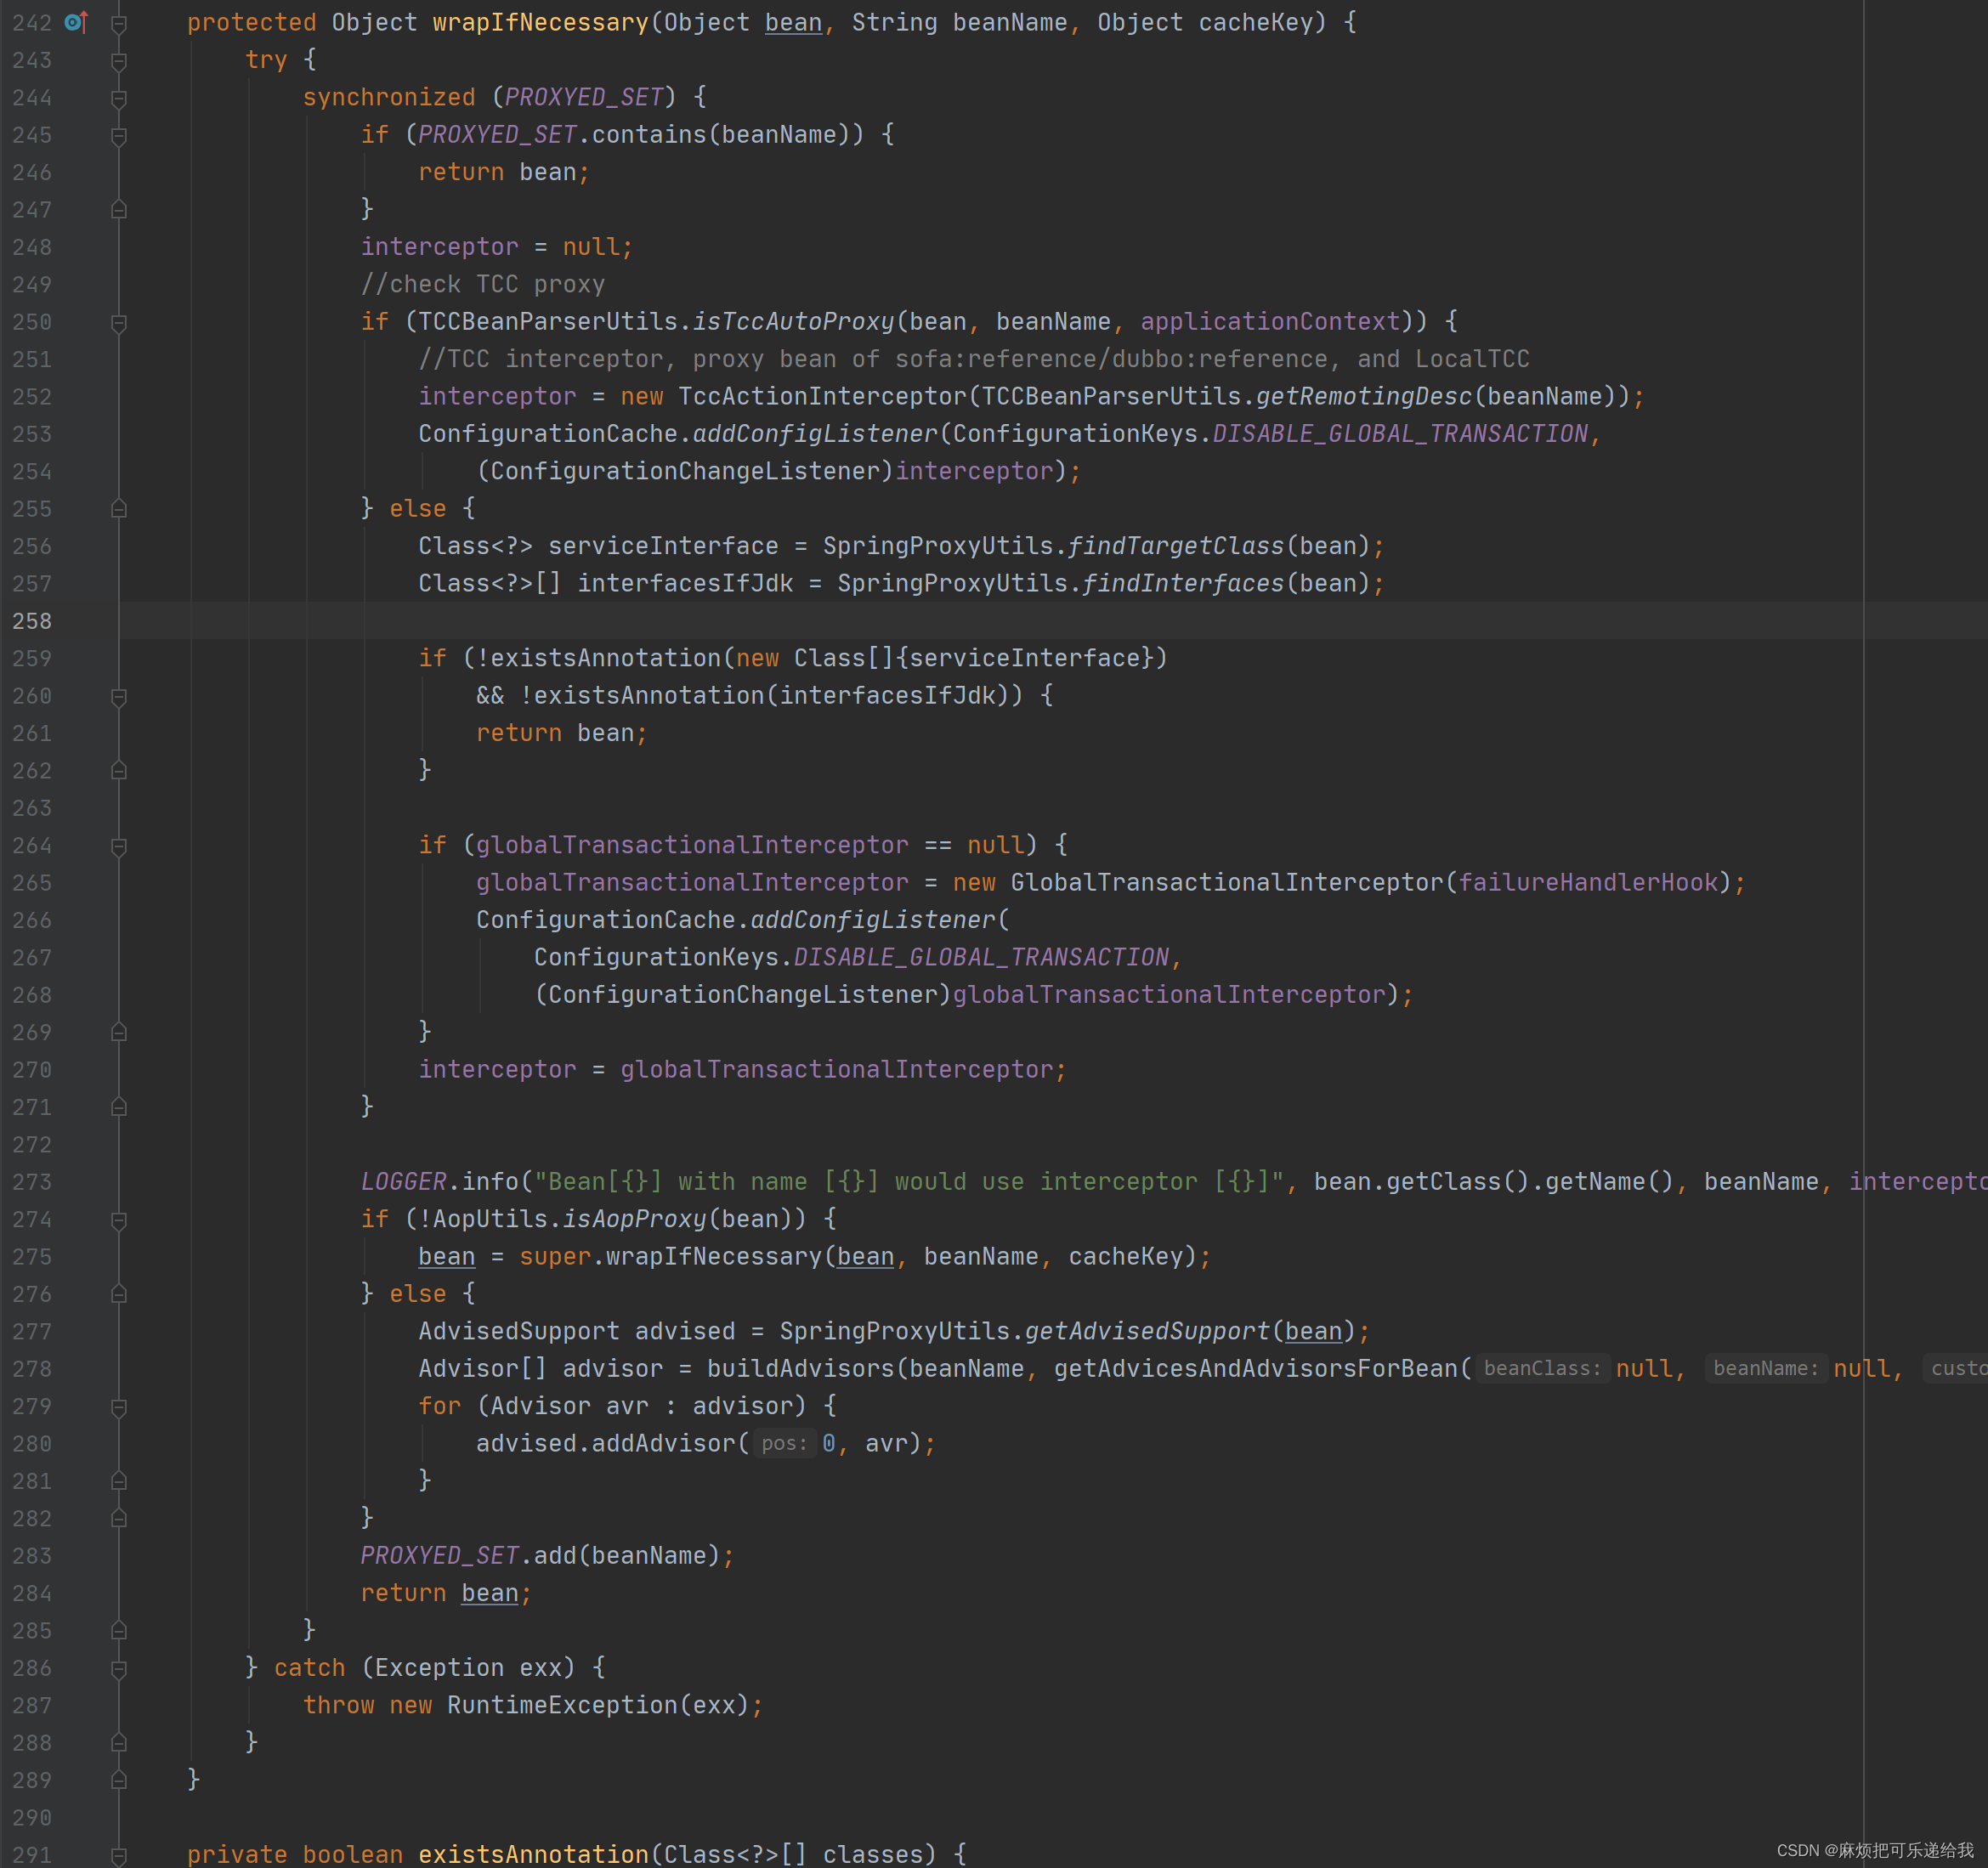The width and height of the screenshot is (1988, 1868).
Task: Collapse the try block at line 243
Action: (x=119, y=61)
